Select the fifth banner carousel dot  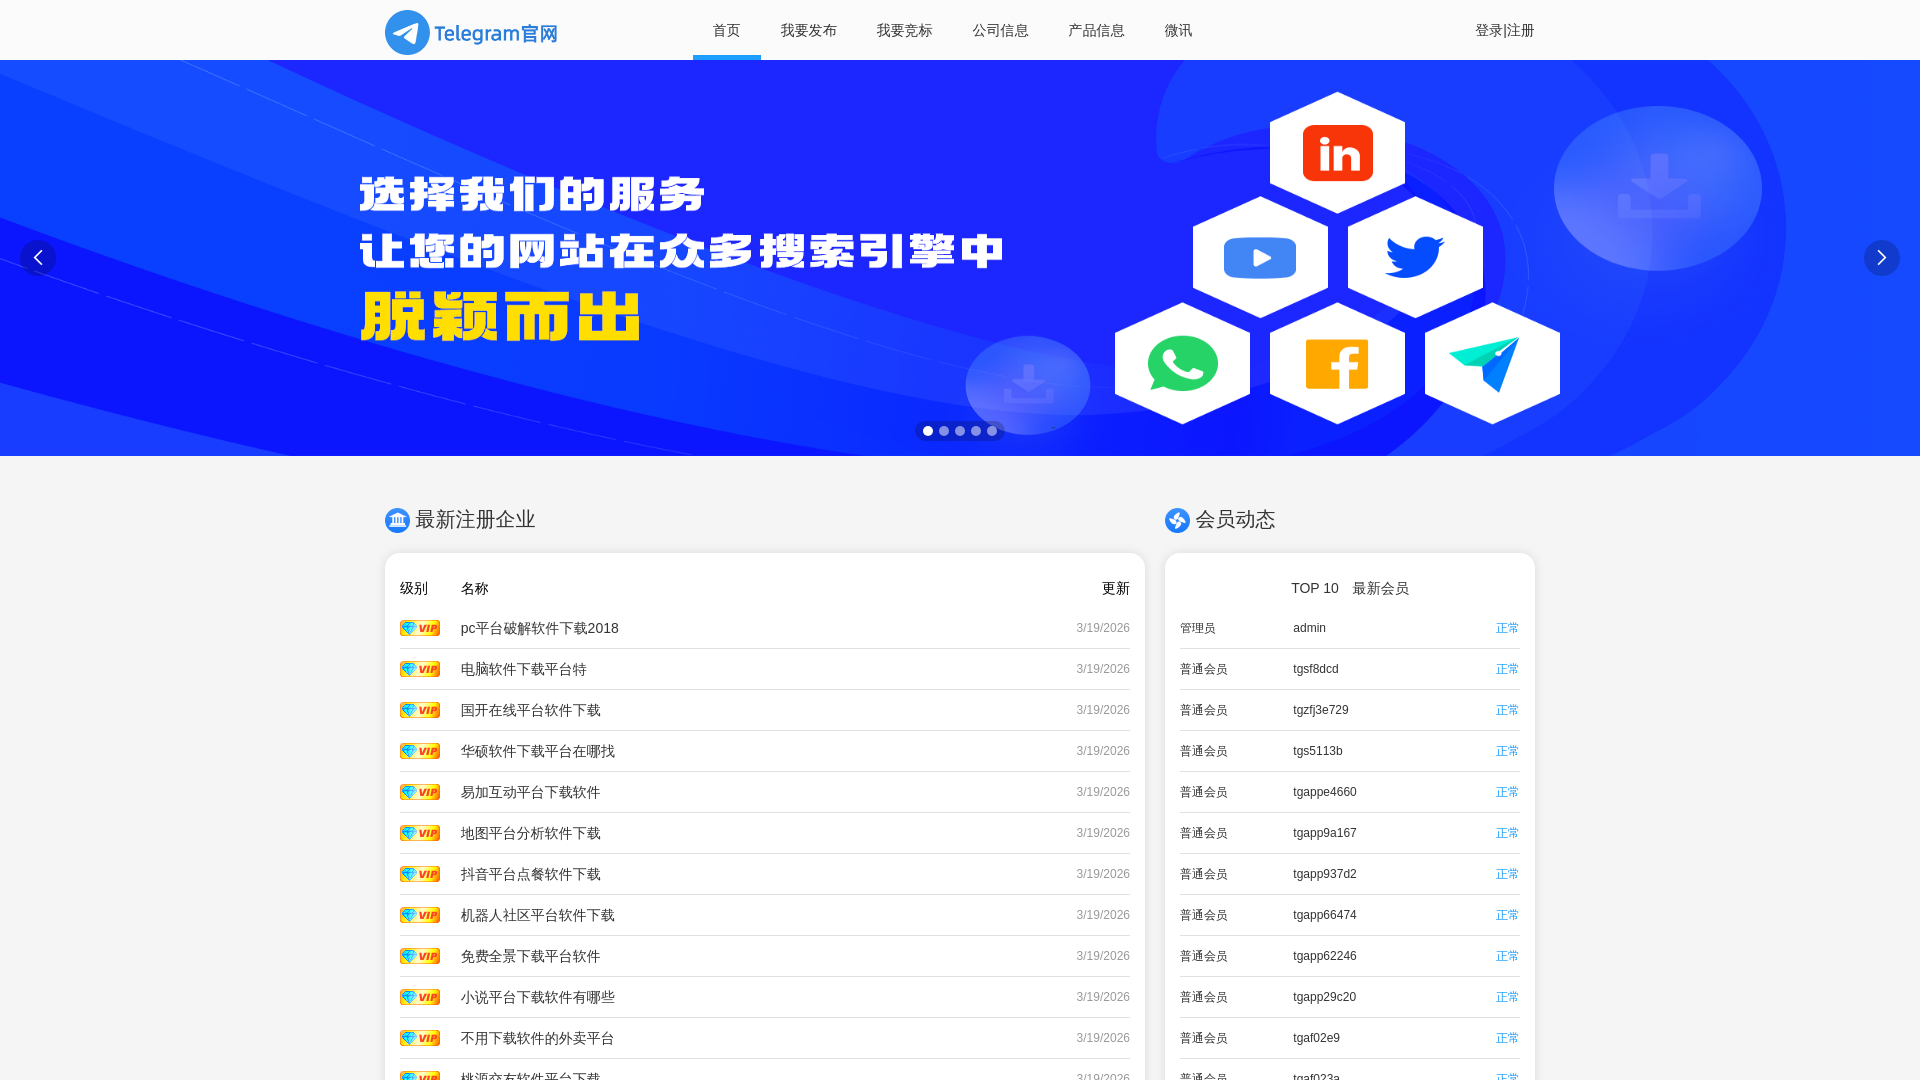pyautogui.click(x=992, y=431)
